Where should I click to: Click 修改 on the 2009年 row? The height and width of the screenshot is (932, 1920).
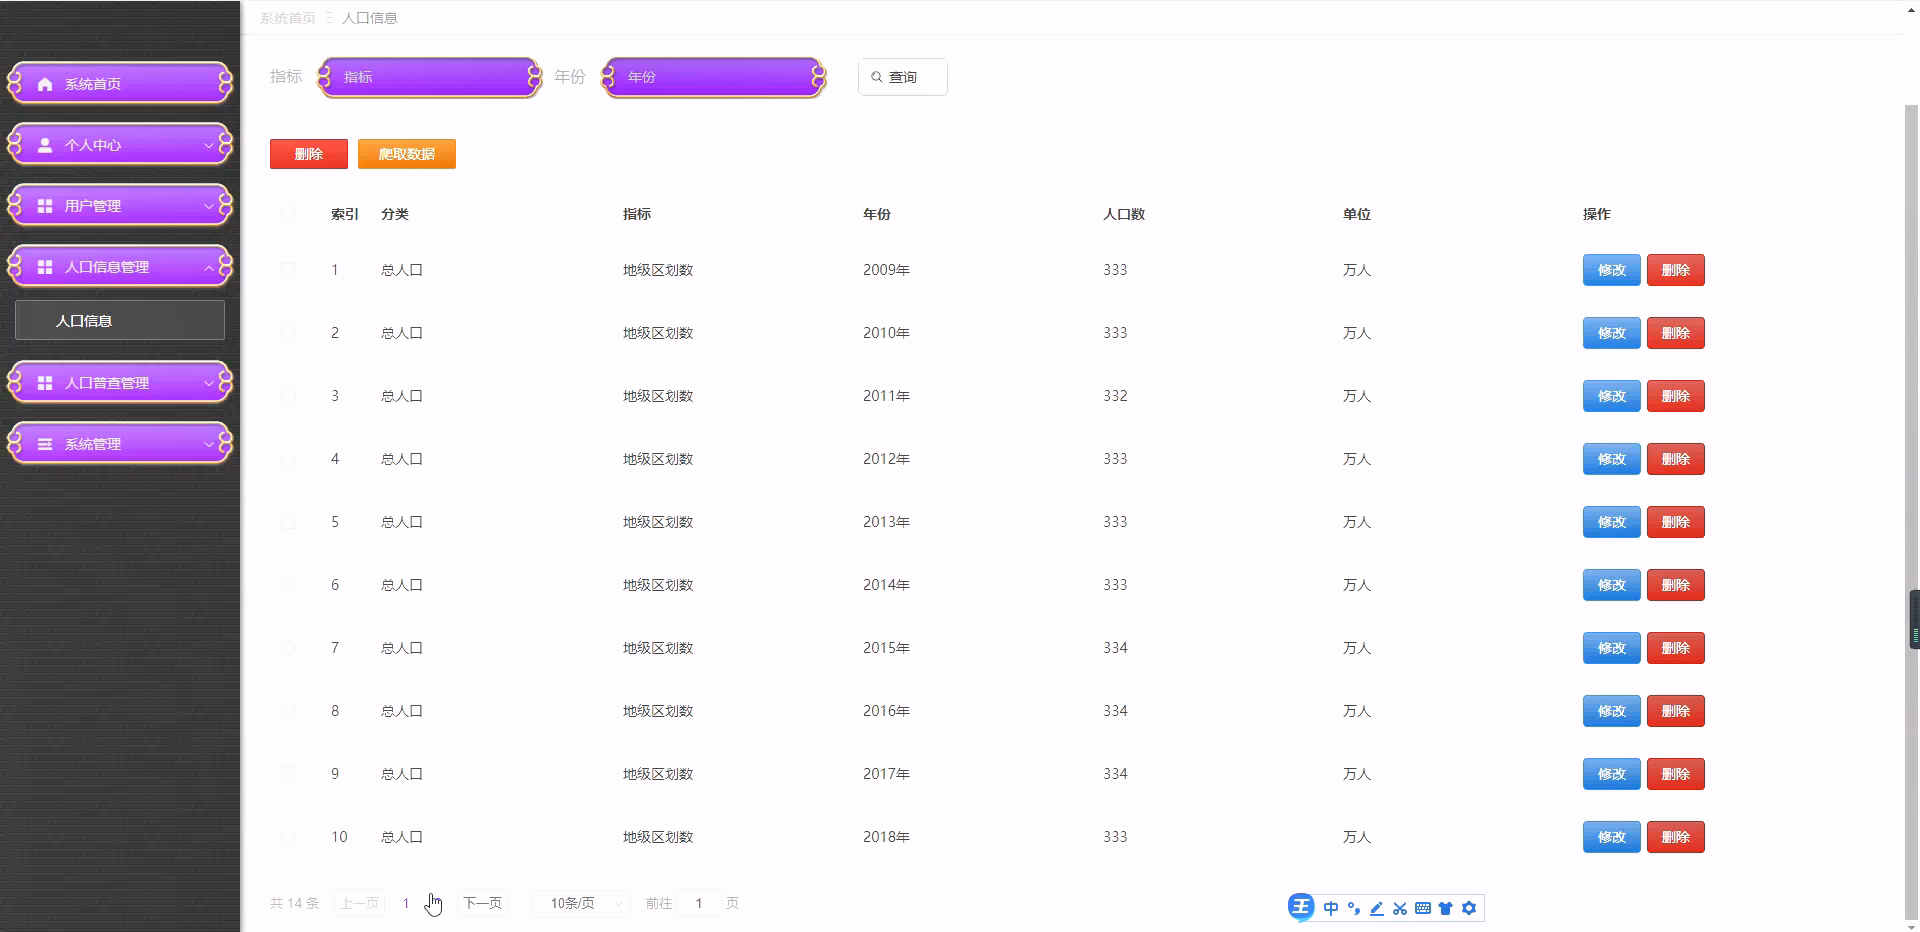[x=1610, y=269]
